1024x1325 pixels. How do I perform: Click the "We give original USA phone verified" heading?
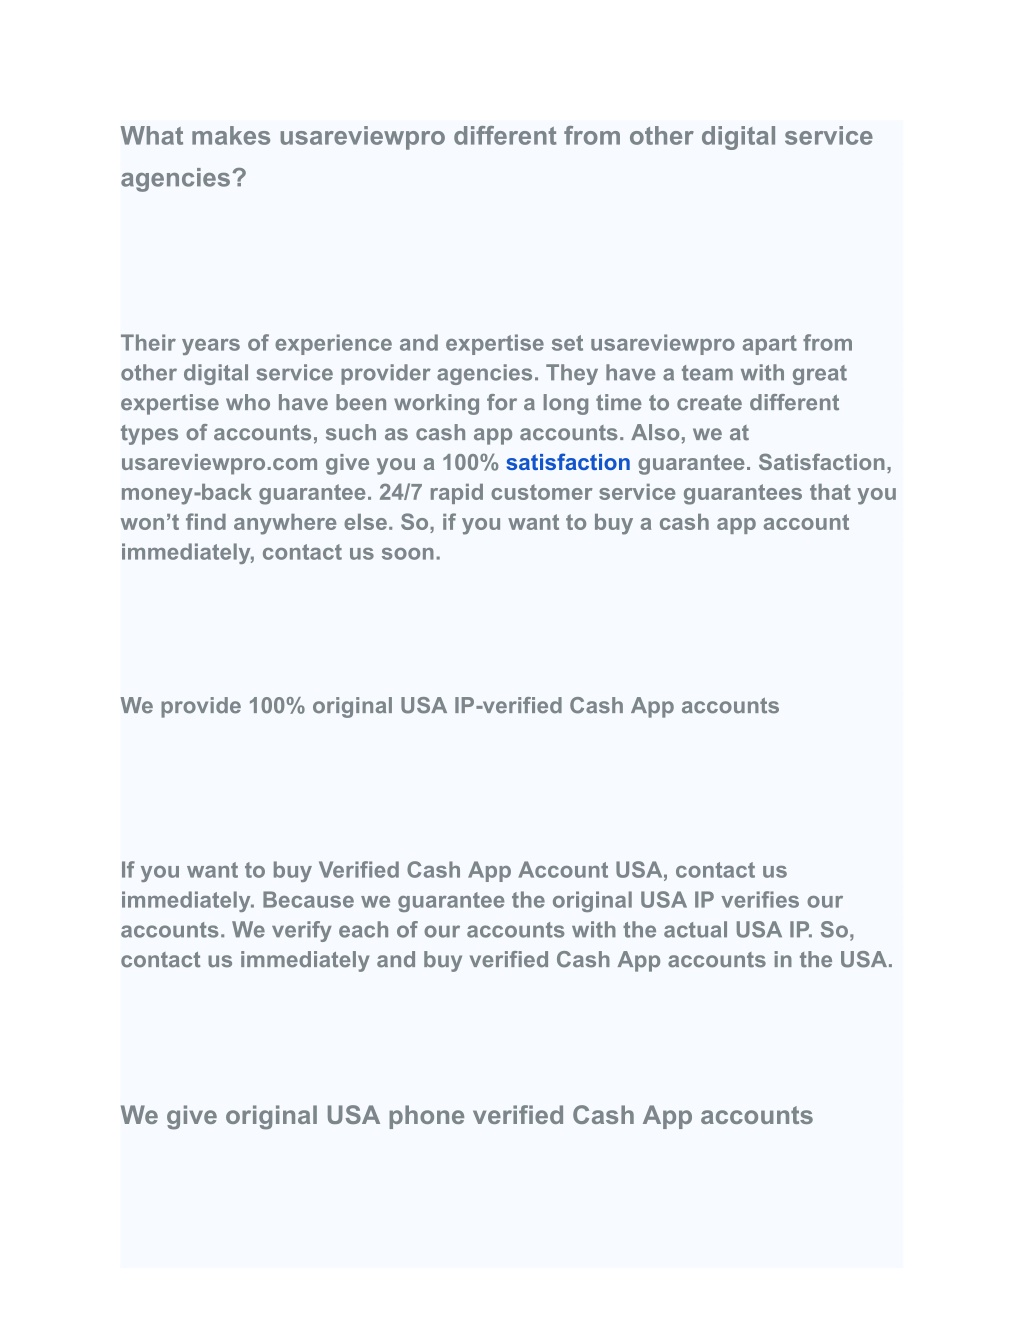[467, 1115]
